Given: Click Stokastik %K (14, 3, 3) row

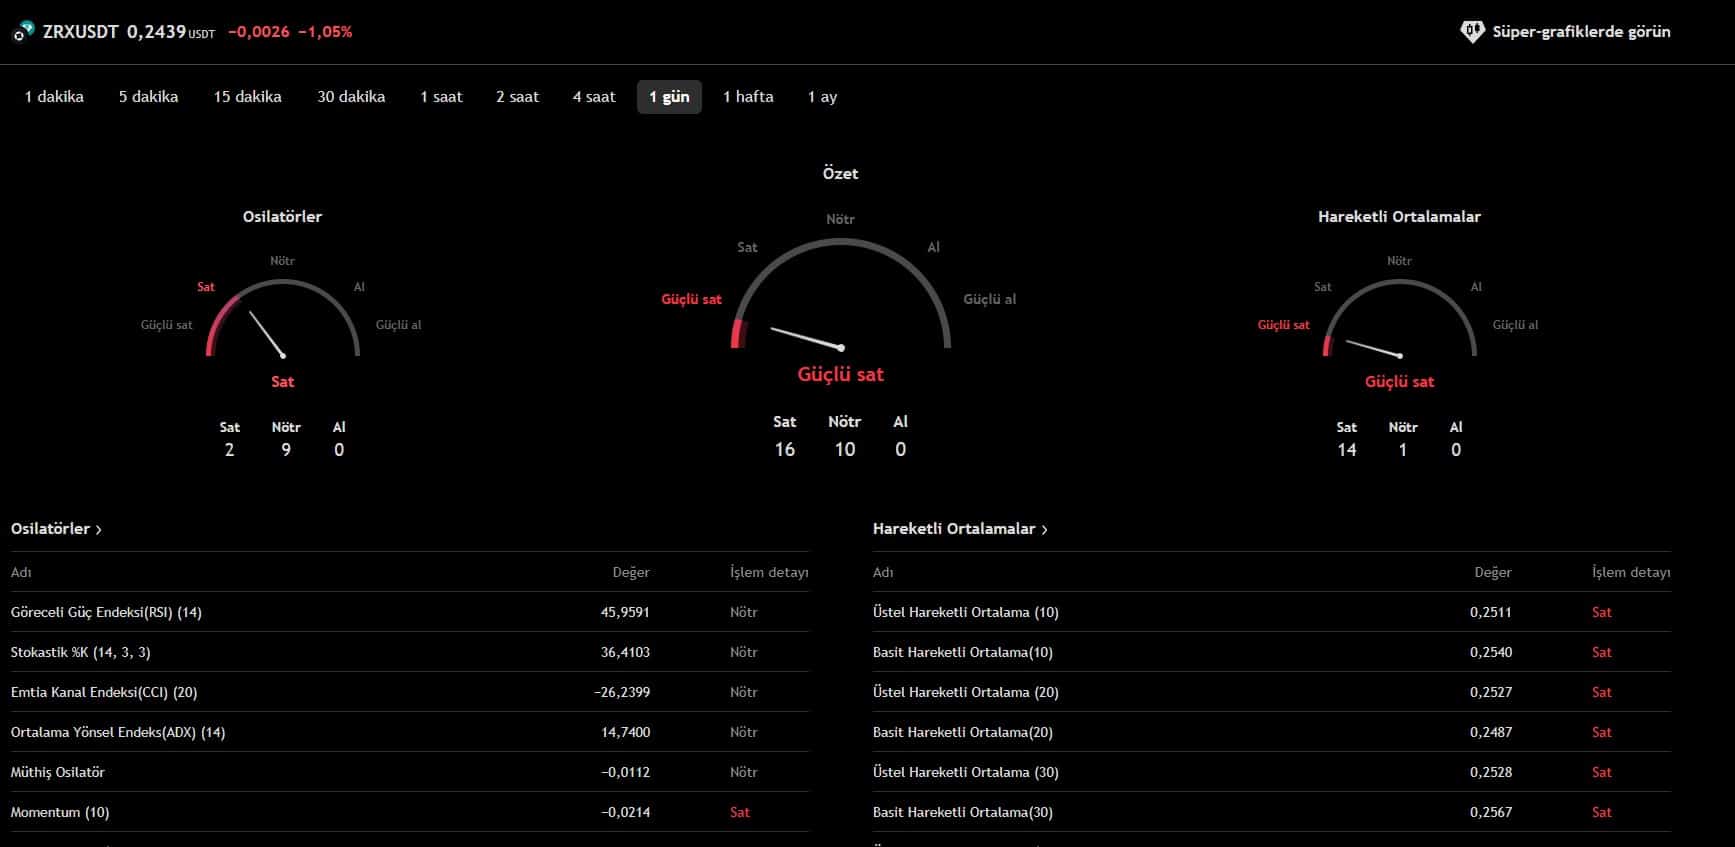Looking at the screenshot, I should pyautogui.click(x=409, y=652).
